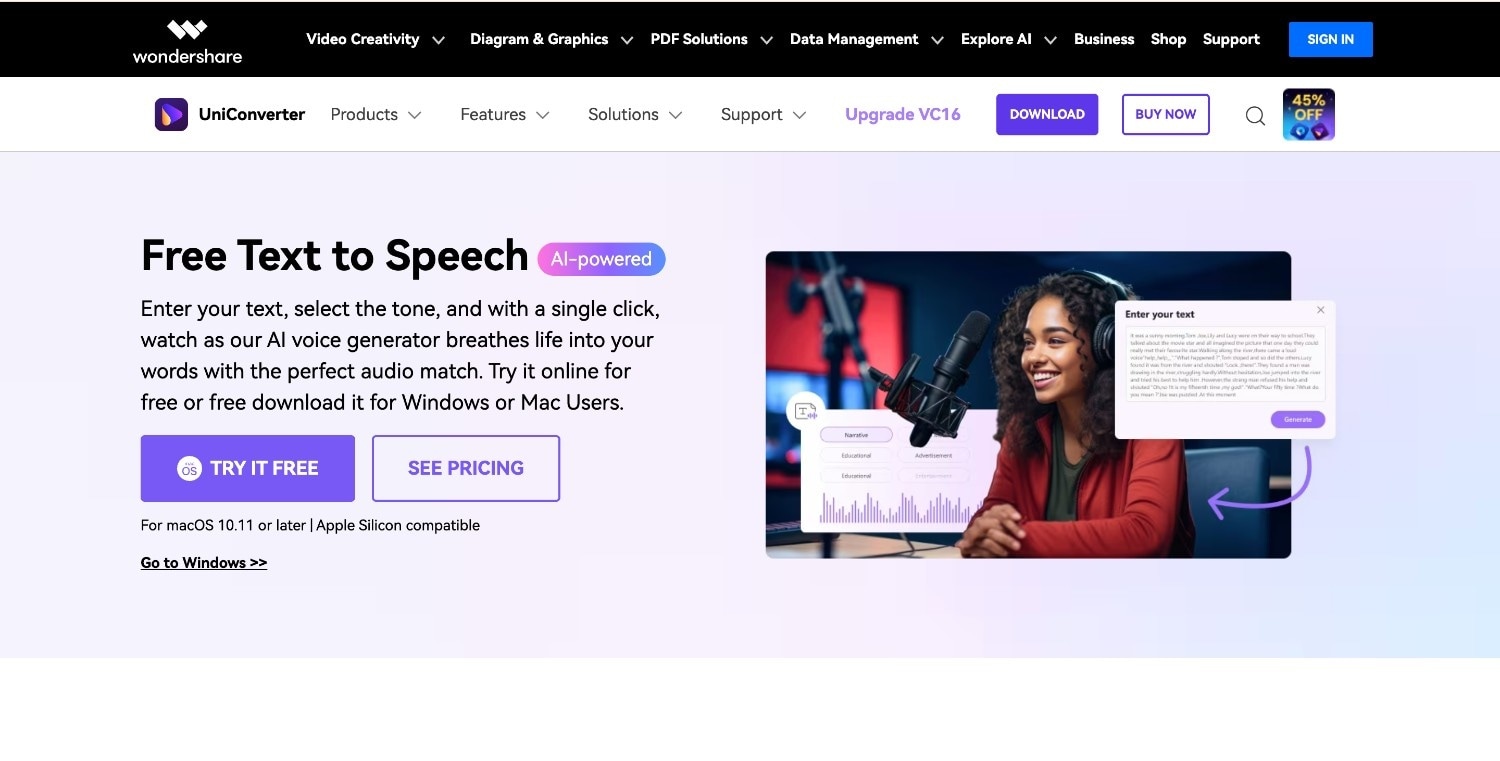Click the text-to-speech icon on hero image
The image size is (1500, 761).
pyautogui.click(x=806, y=411)
